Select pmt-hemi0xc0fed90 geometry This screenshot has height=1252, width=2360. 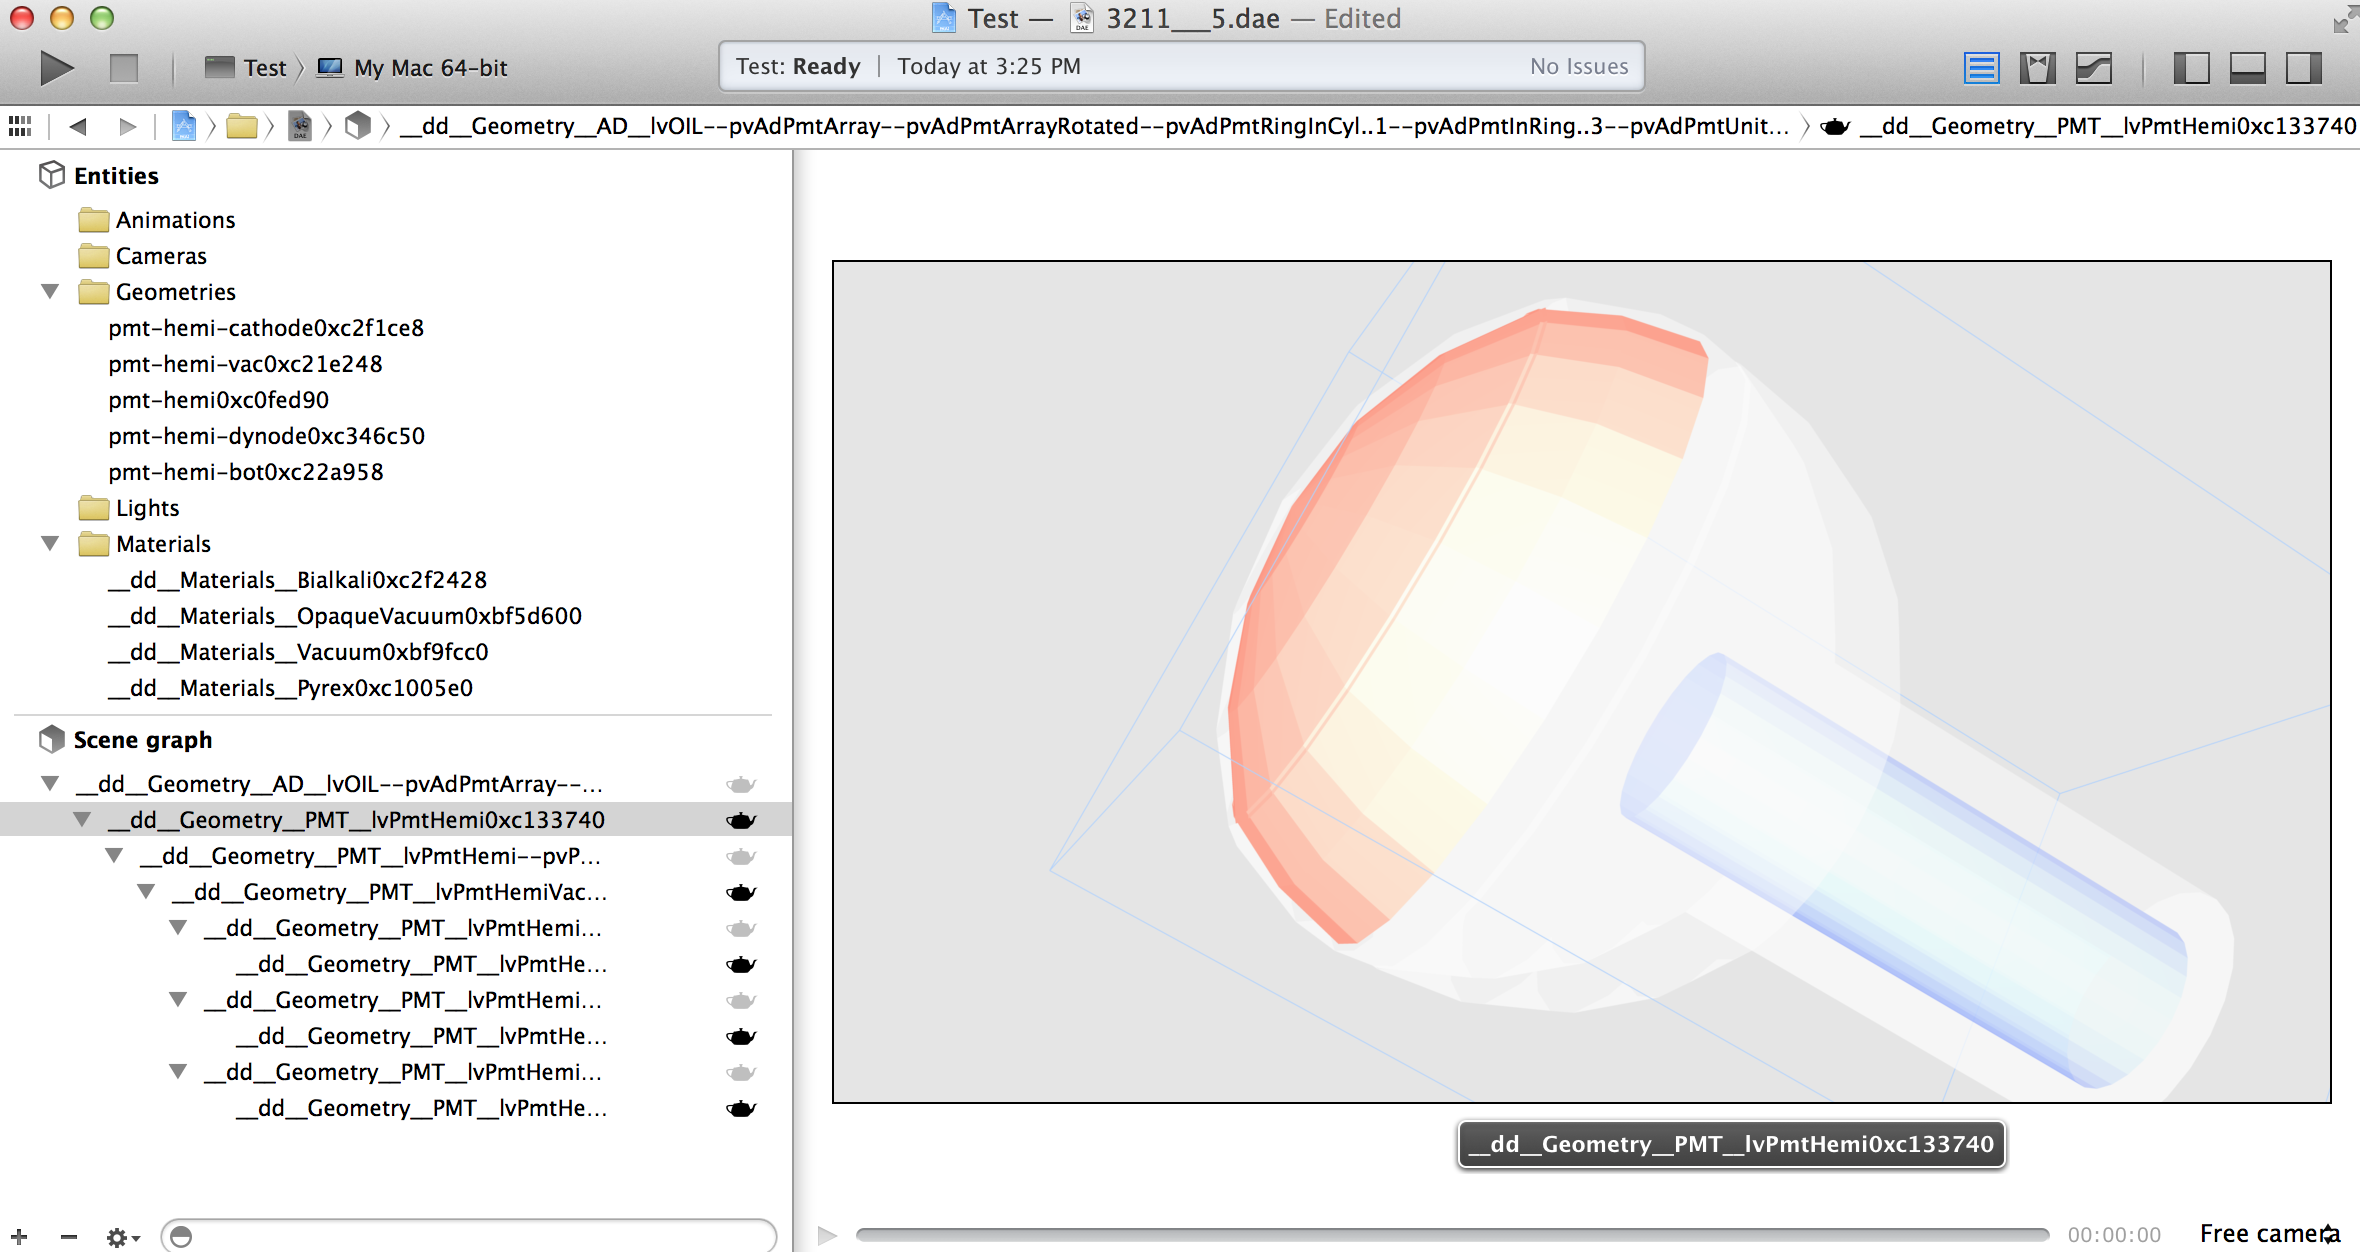point(218,400)
